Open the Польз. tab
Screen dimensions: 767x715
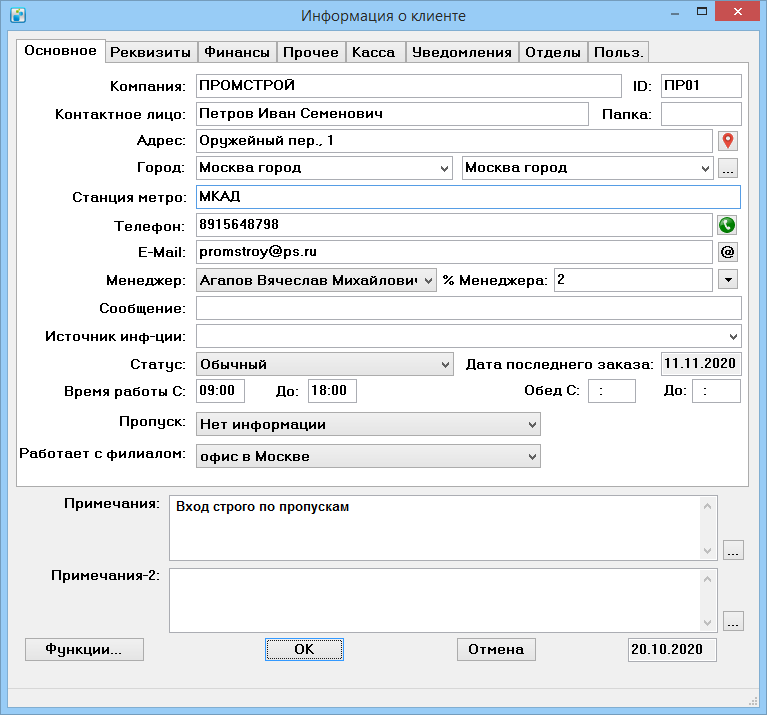click(x=618, y=52)
